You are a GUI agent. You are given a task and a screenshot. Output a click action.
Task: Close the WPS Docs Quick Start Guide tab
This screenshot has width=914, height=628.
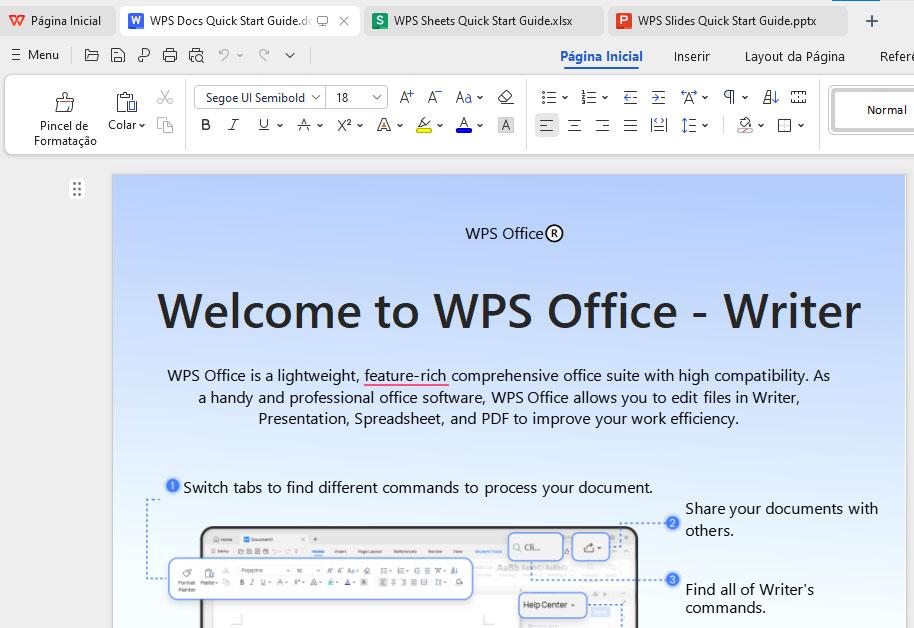(x=344, y=21)
